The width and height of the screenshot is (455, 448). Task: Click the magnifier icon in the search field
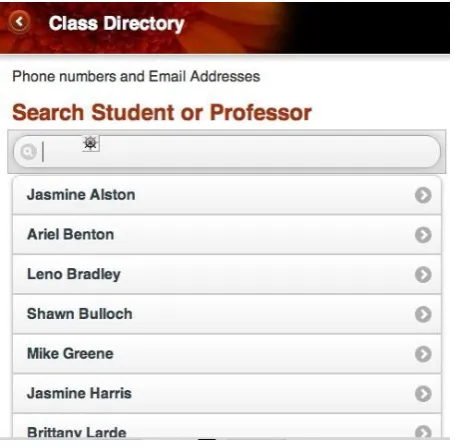28,152
